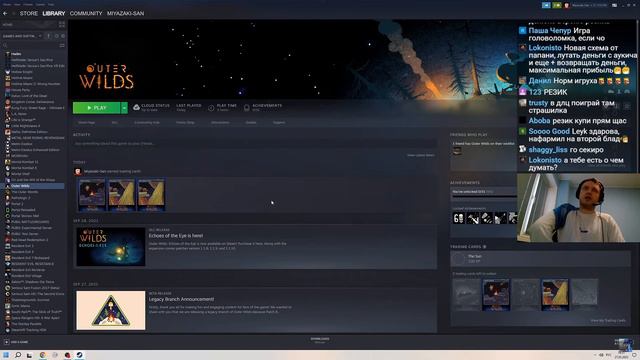Image resolution: width=640 pixels, height=360 pixels.
Task: Open the Steam menu in menu bar
Action: point(7,4)
